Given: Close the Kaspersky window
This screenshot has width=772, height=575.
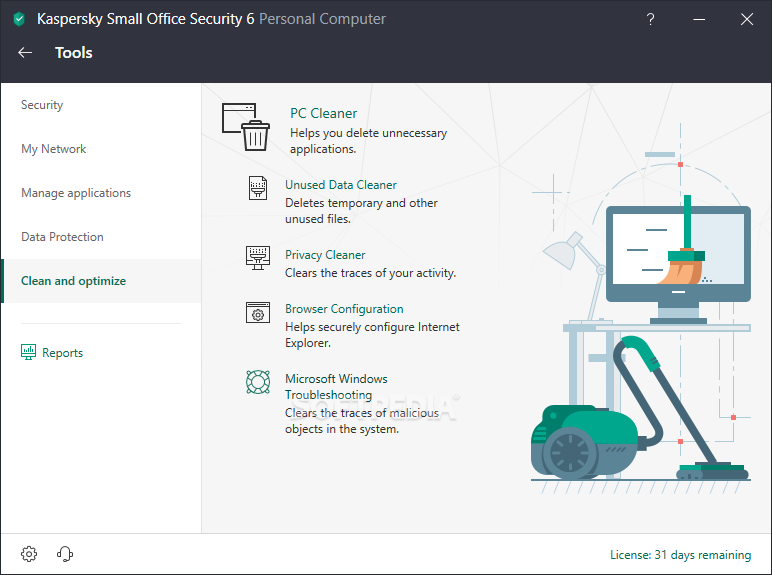Looking at the screenshot, I should (x=747, y=19).
